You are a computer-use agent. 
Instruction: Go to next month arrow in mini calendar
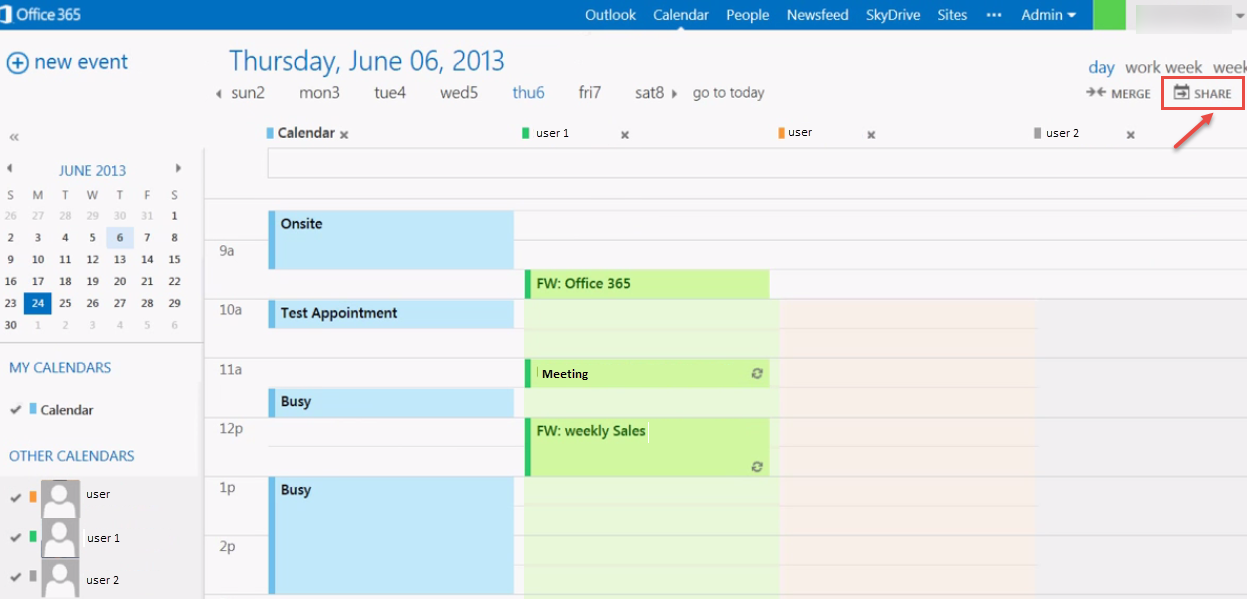(179, 169)
